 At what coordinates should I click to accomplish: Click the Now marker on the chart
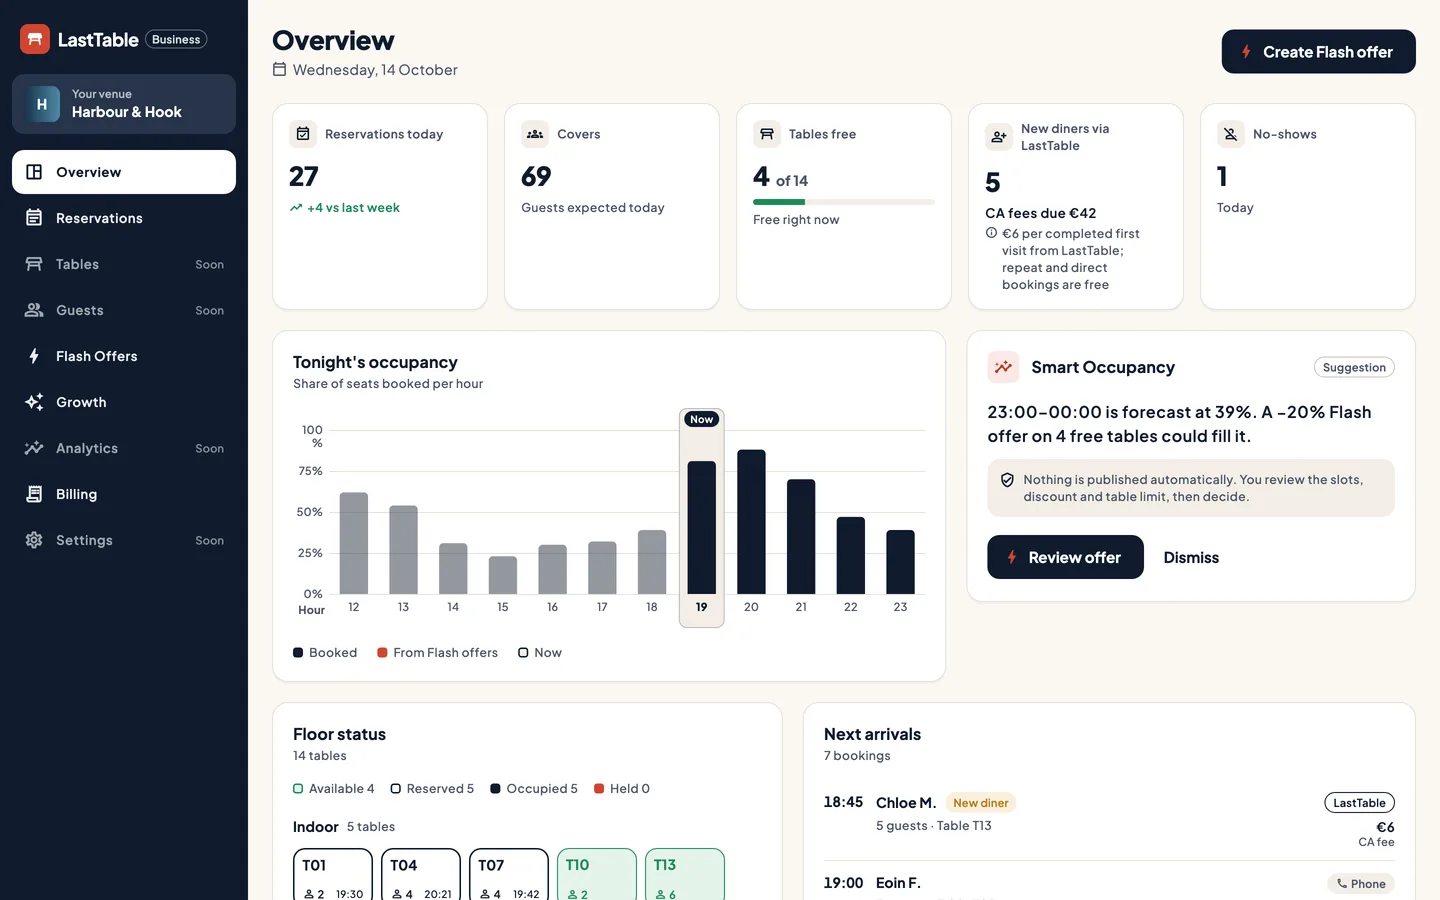click(x=702, y=419)
